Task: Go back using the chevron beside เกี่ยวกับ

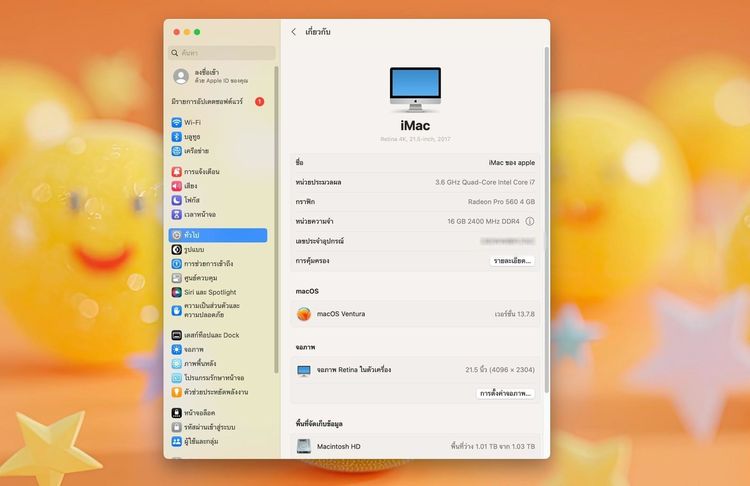Action: coord(293,32)
